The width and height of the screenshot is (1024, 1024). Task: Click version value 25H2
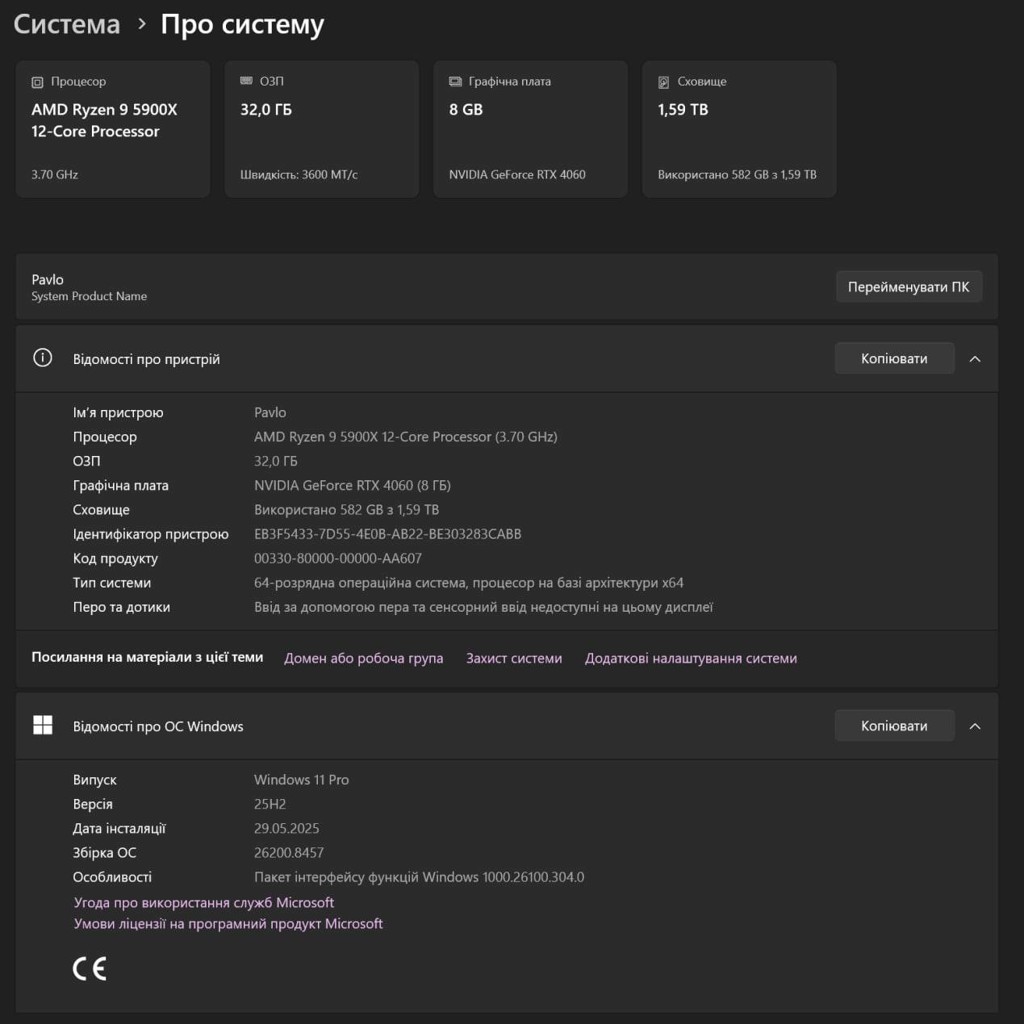(270, 804)
